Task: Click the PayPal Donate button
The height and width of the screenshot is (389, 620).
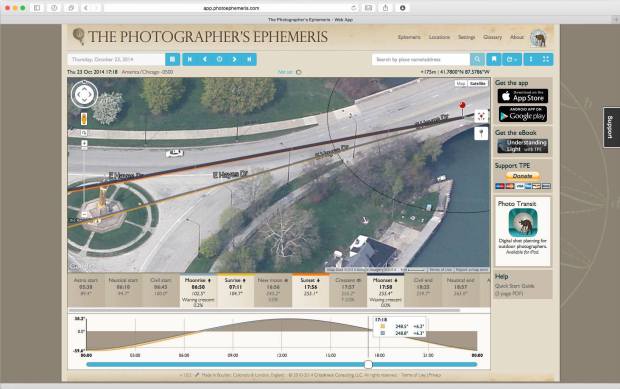Action: click(x=522, y=176)
